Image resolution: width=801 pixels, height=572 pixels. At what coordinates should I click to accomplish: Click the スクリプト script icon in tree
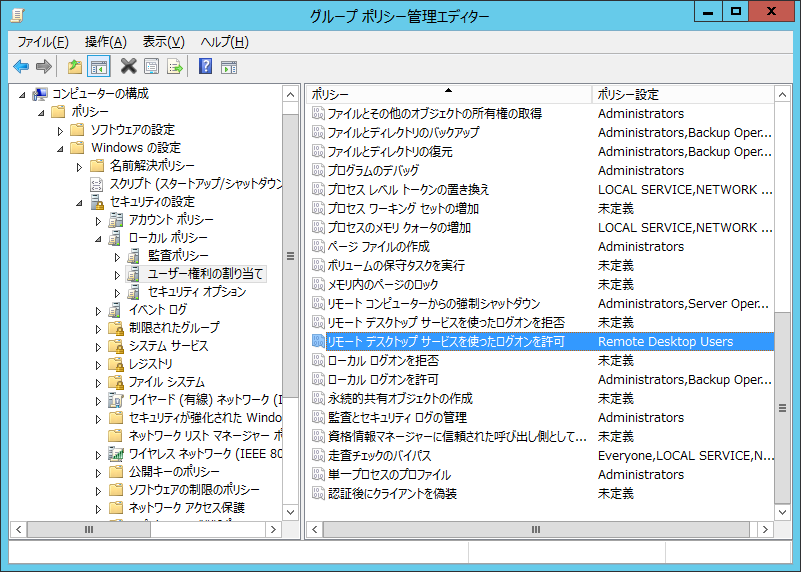coord(97,184)
